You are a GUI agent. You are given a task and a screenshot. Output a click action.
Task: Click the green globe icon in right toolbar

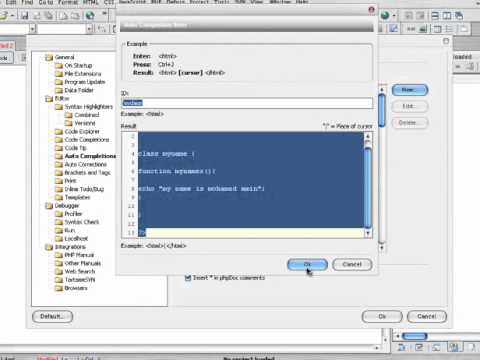click(x=385, y=15)
